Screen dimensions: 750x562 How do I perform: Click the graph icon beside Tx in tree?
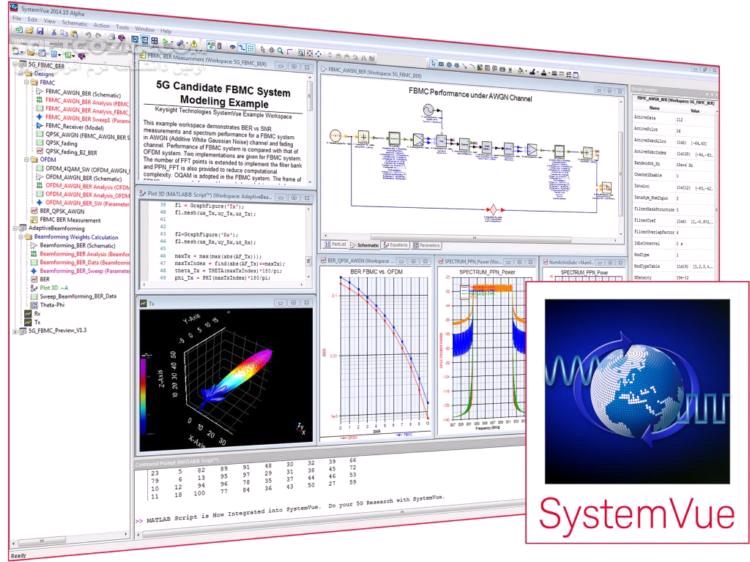pyautogui.click(x=28, y=322)
